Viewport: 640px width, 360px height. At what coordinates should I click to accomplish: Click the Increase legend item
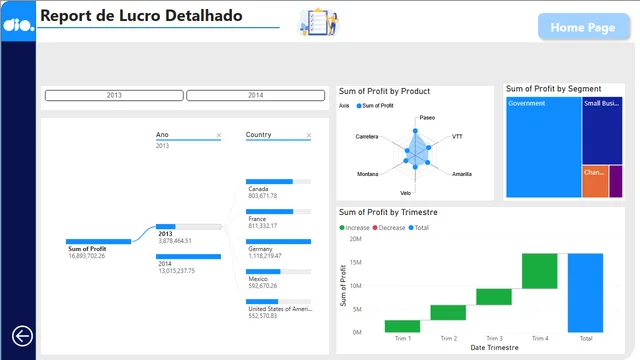354,228
